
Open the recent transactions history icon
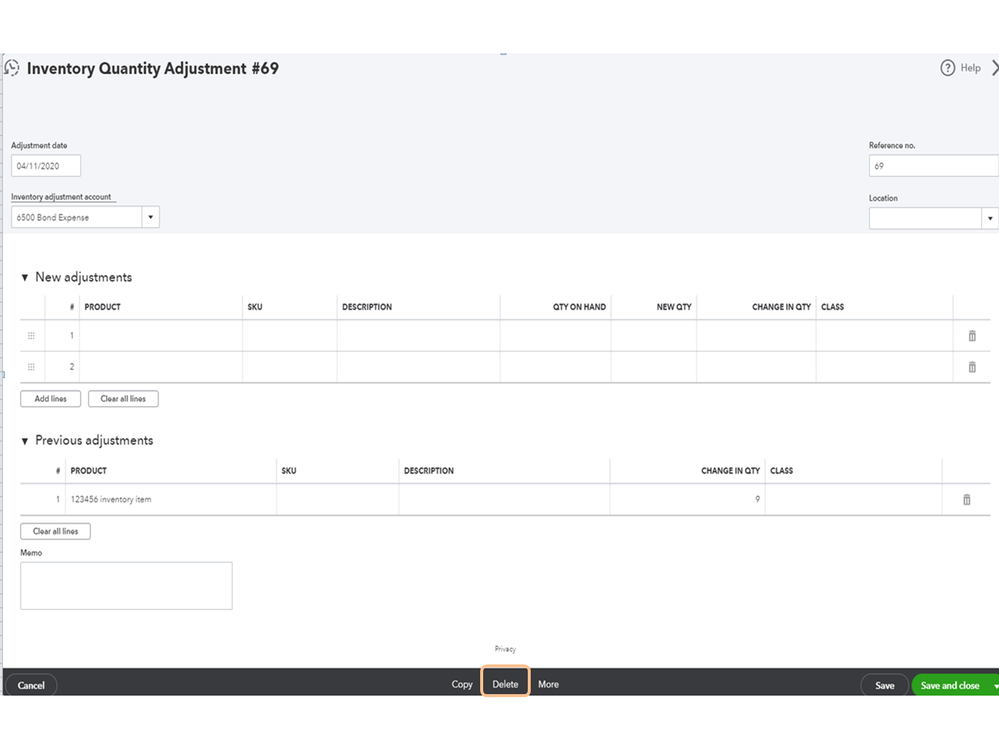pyautogui.click(x=11, y=68)
